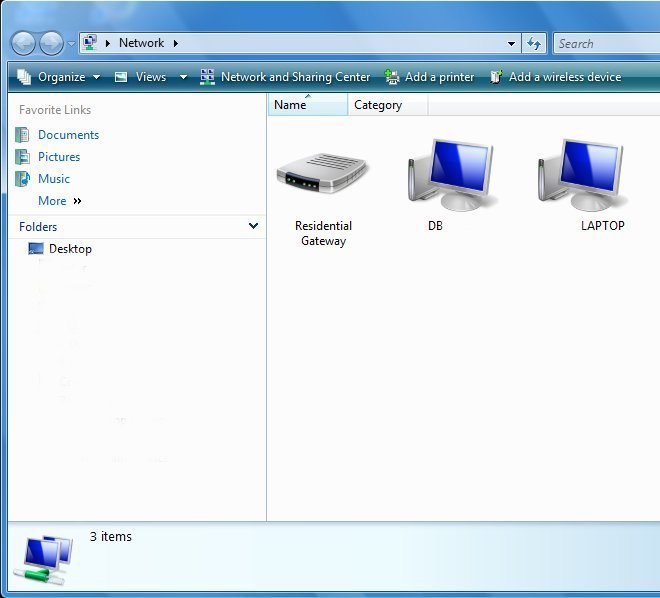The image size is (660, 598).
Task: Click the Residential Gateway label
Action: tap(323, 233)
